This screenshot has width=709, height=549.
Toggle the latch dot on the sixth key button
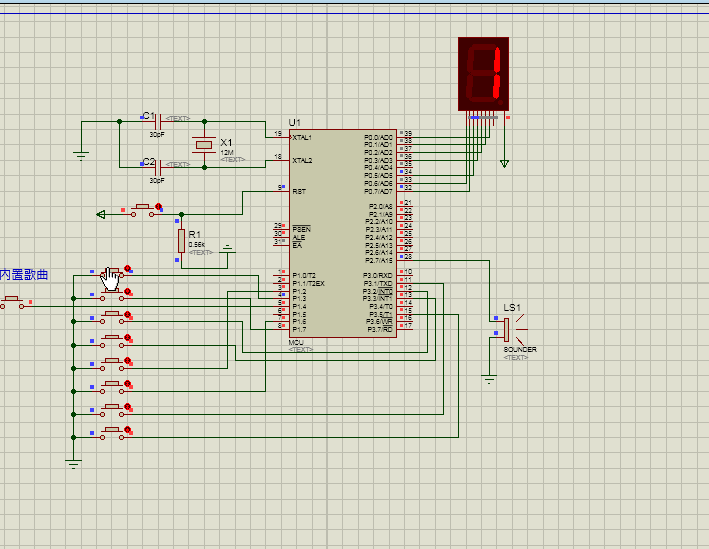[x=128, y=383]
